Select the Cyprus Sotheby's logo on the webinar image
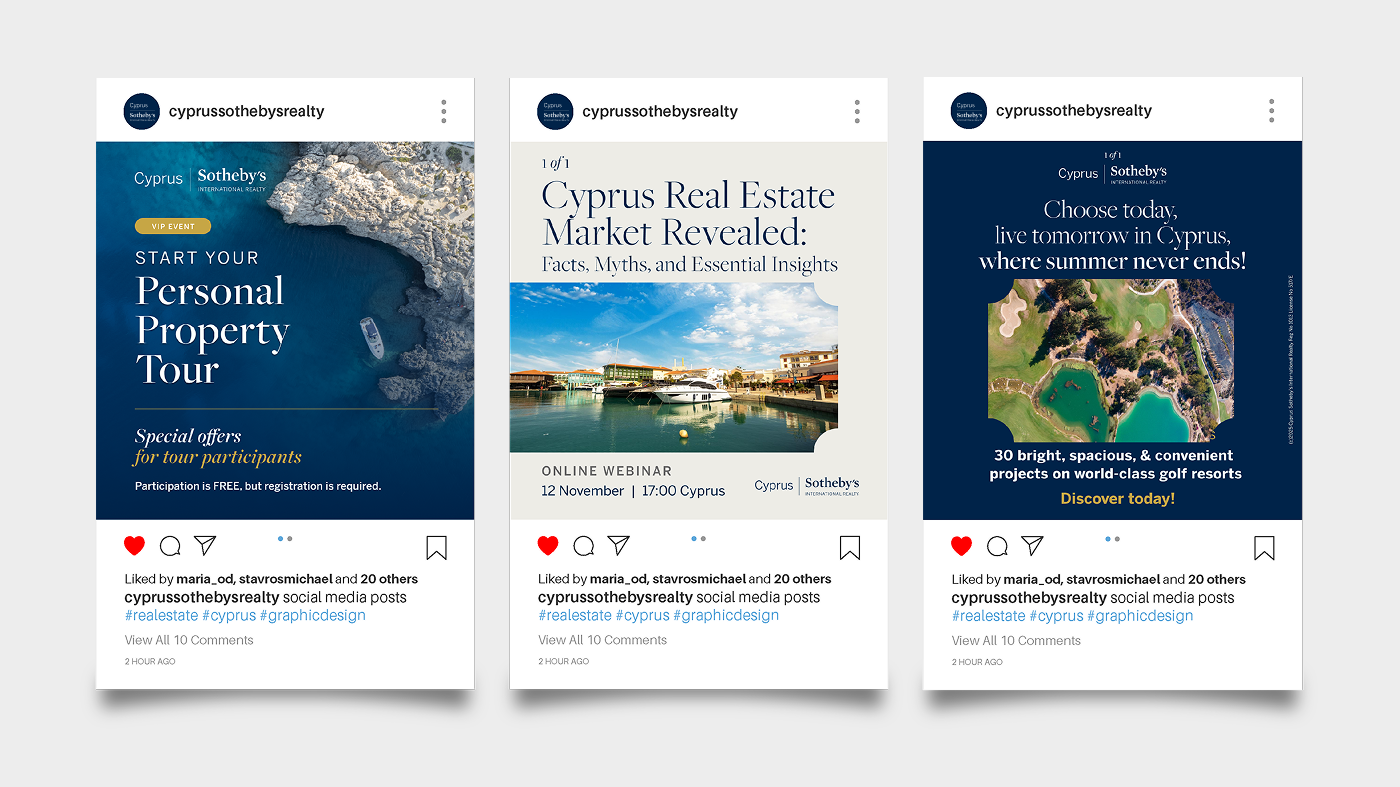 click(807, 486)
